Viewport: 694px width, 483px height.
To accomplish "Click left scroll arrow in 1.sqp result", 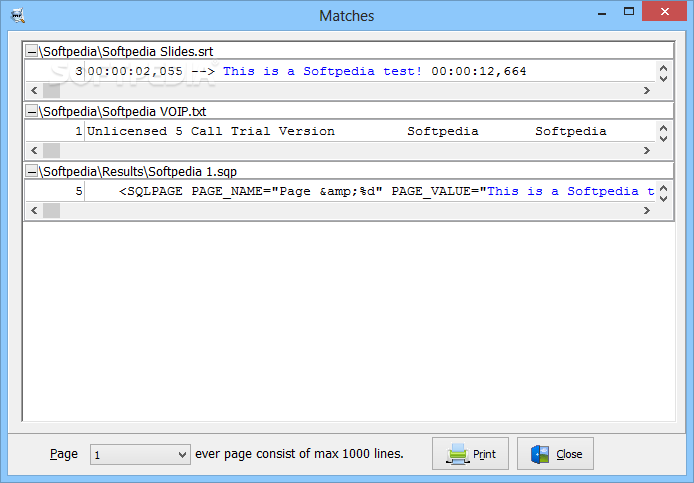I will coord(34,210).
